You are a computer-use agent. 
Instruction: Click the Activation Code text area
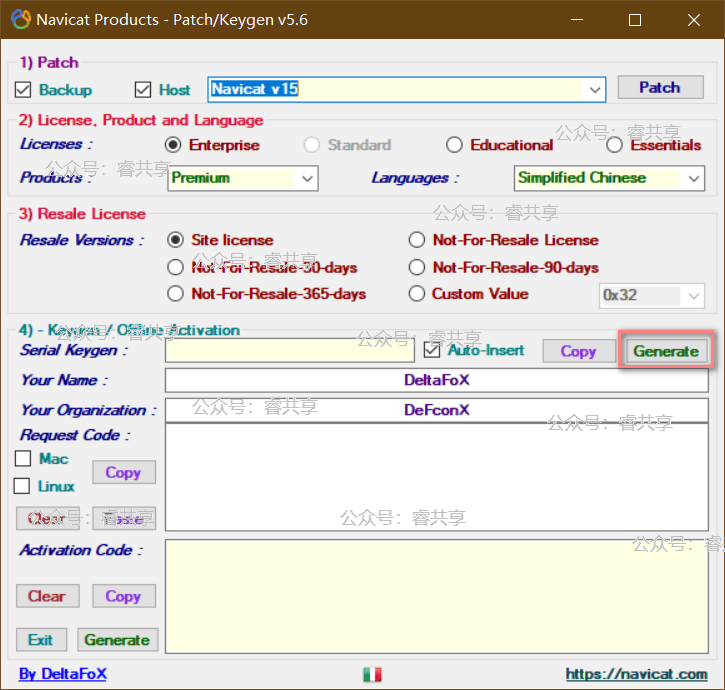click(x=436, y=597)
